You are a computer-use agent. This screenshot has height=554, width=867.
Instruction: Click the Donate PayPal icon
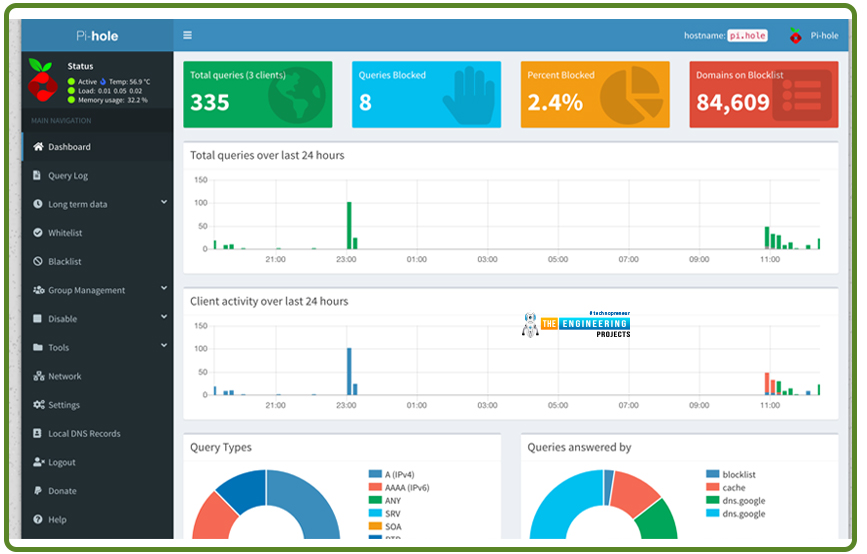[38, 490]
